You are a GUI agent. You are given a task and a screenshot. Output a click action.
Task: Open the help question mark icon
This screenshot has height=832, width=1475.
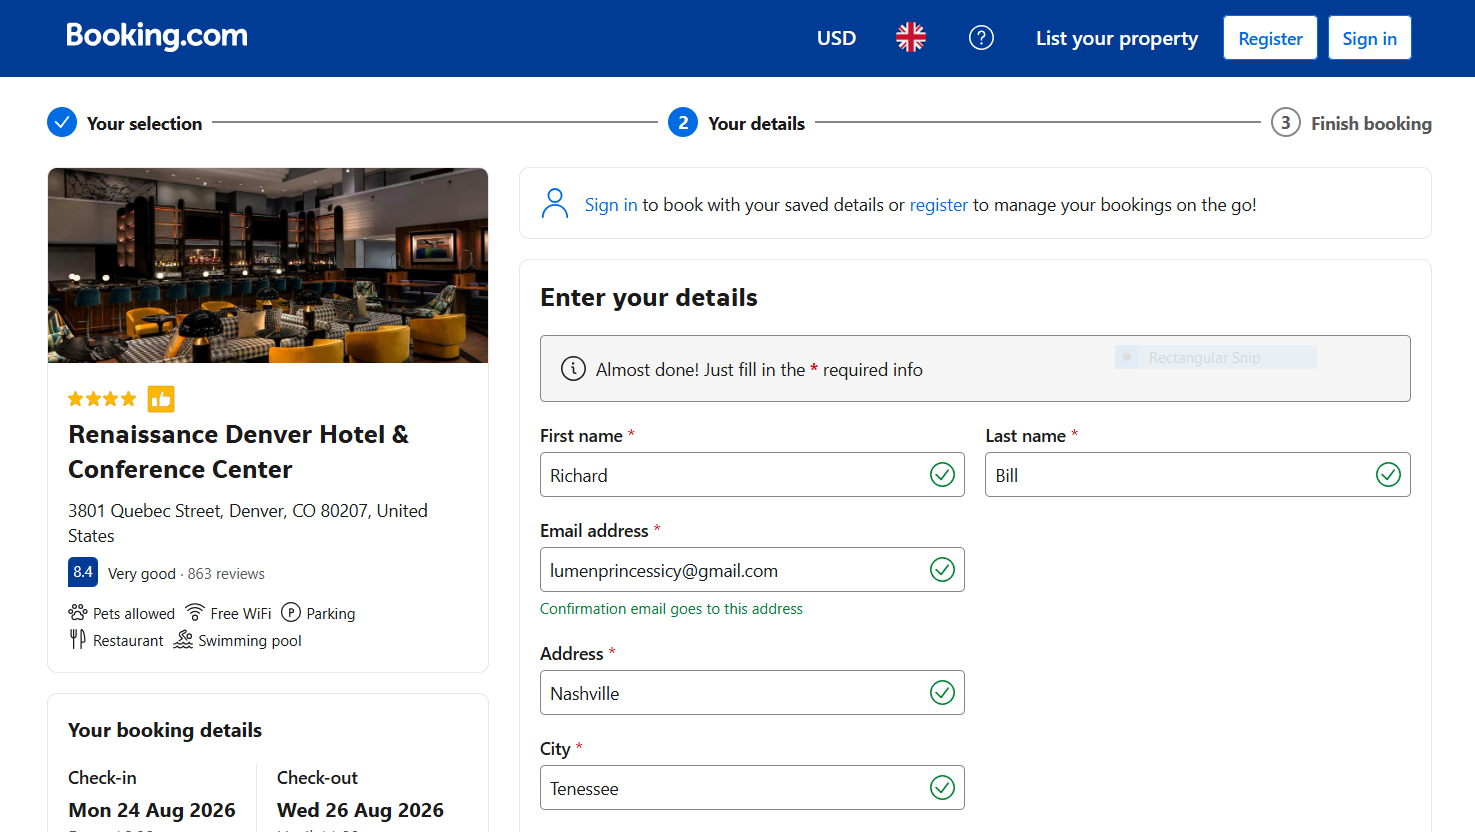(x=981, y=38)
